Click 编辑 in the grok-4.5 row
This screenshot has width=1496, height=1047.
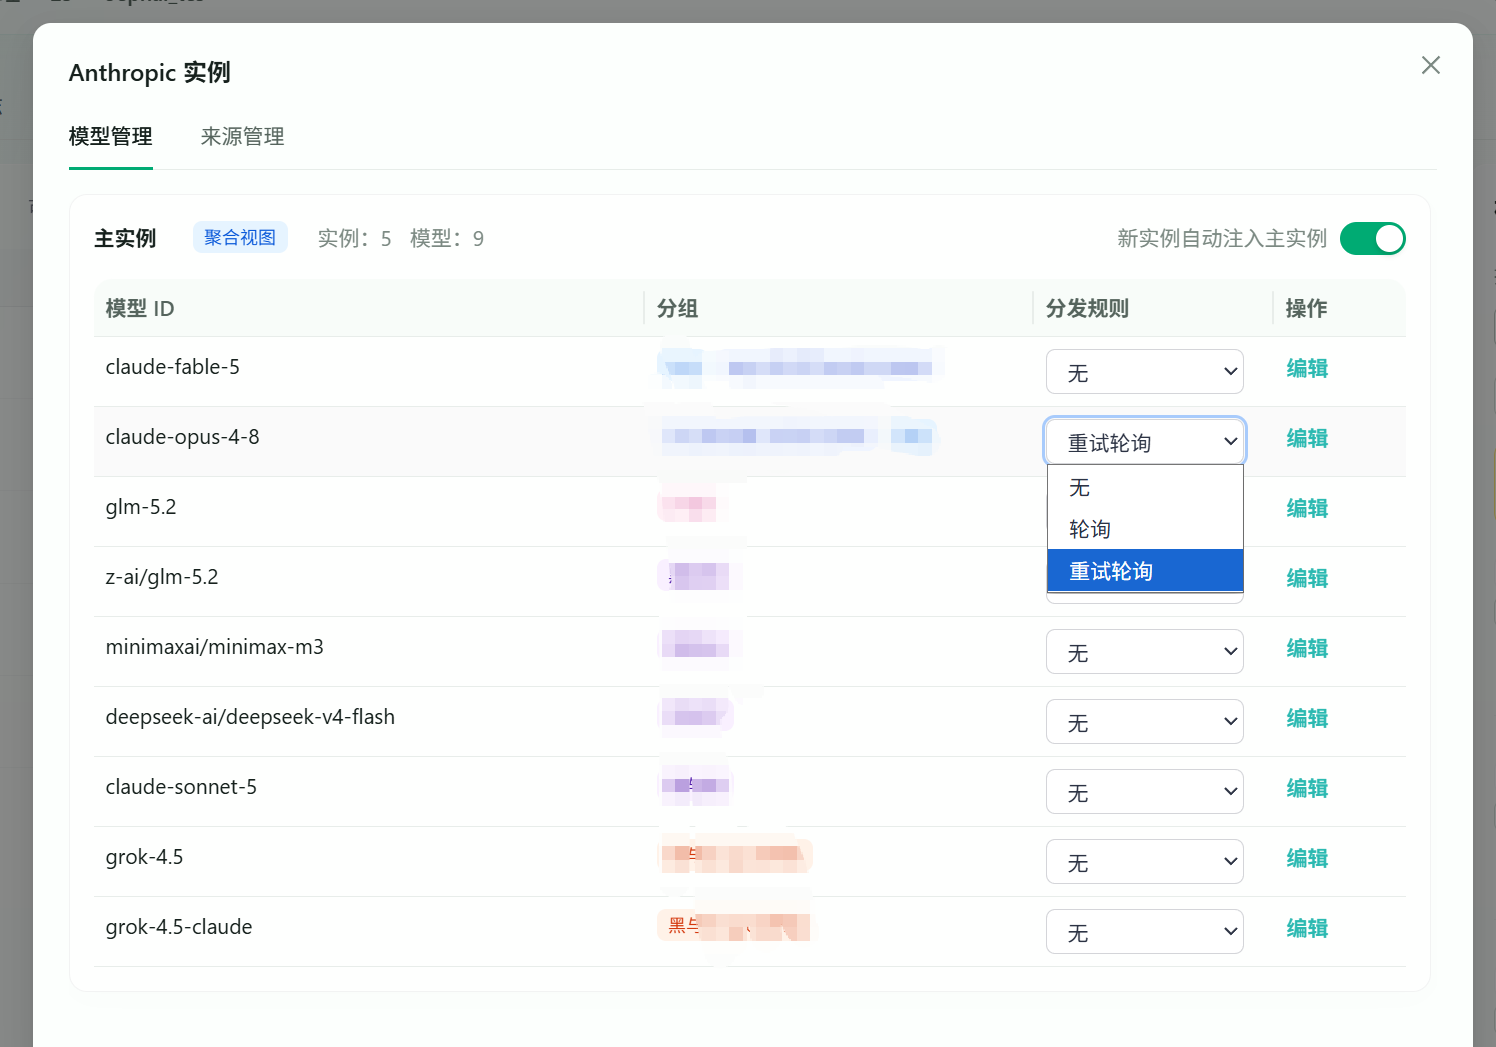click(1307, 858)
